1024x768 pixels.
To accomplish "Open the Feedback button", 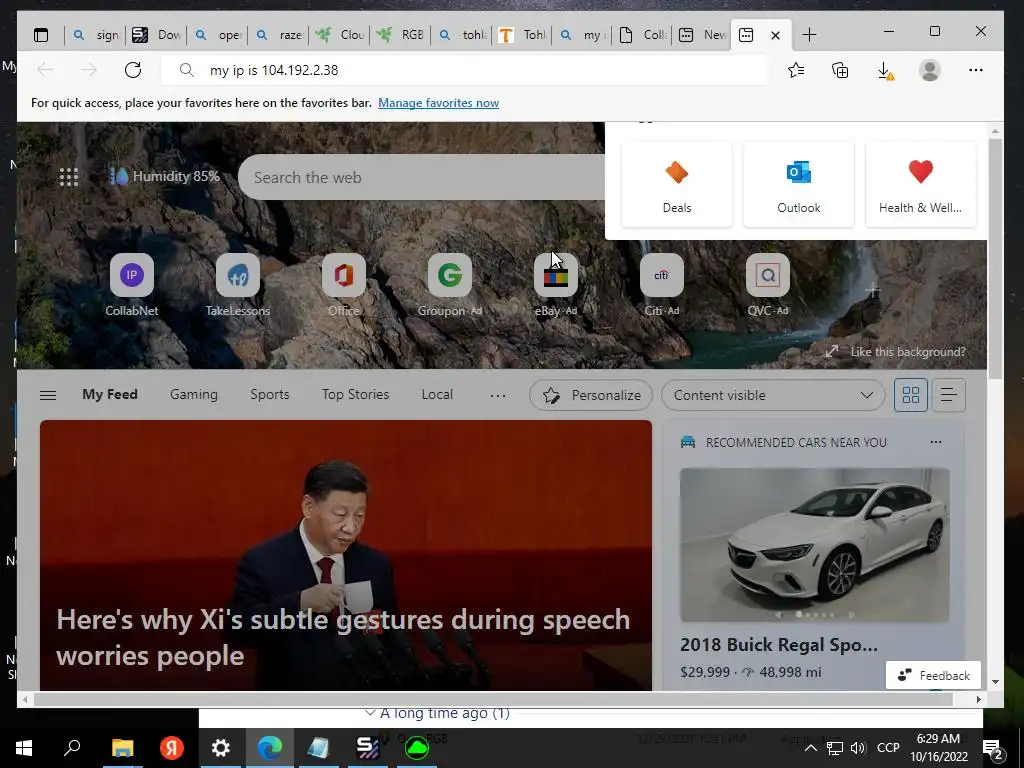I will pyautogui.click(x=933, y=675).
